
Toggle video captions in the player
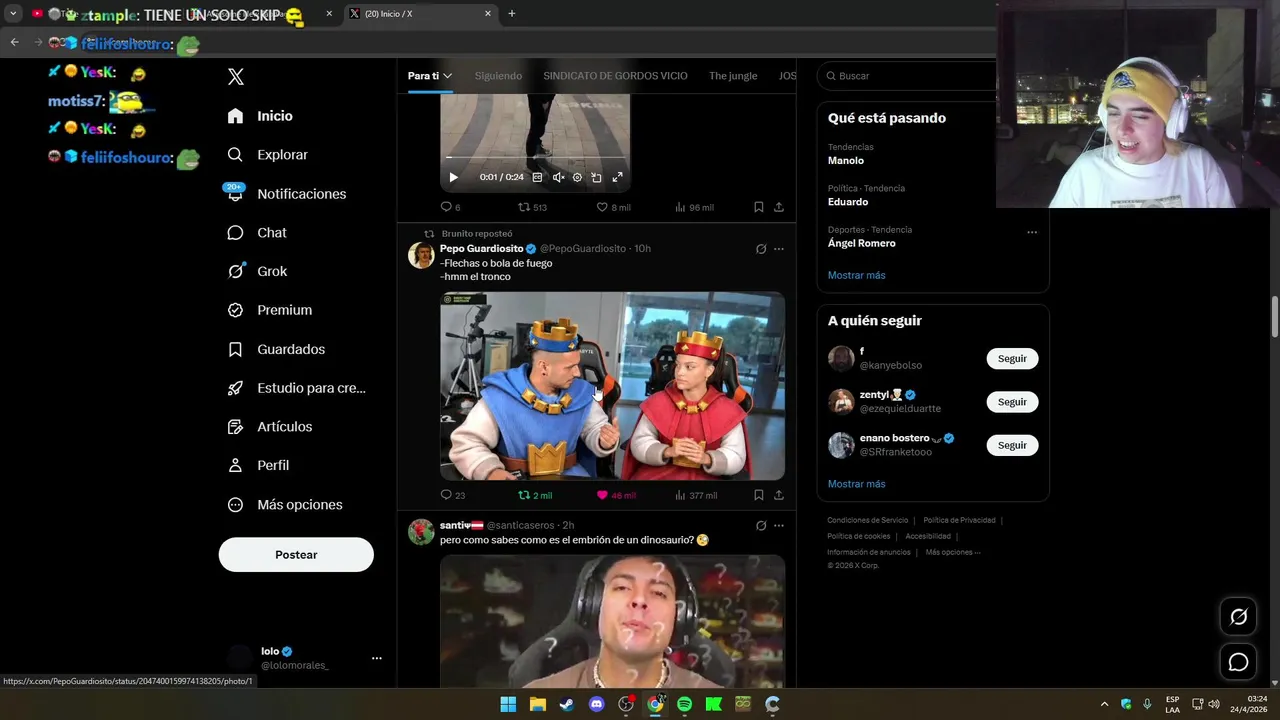537,177
